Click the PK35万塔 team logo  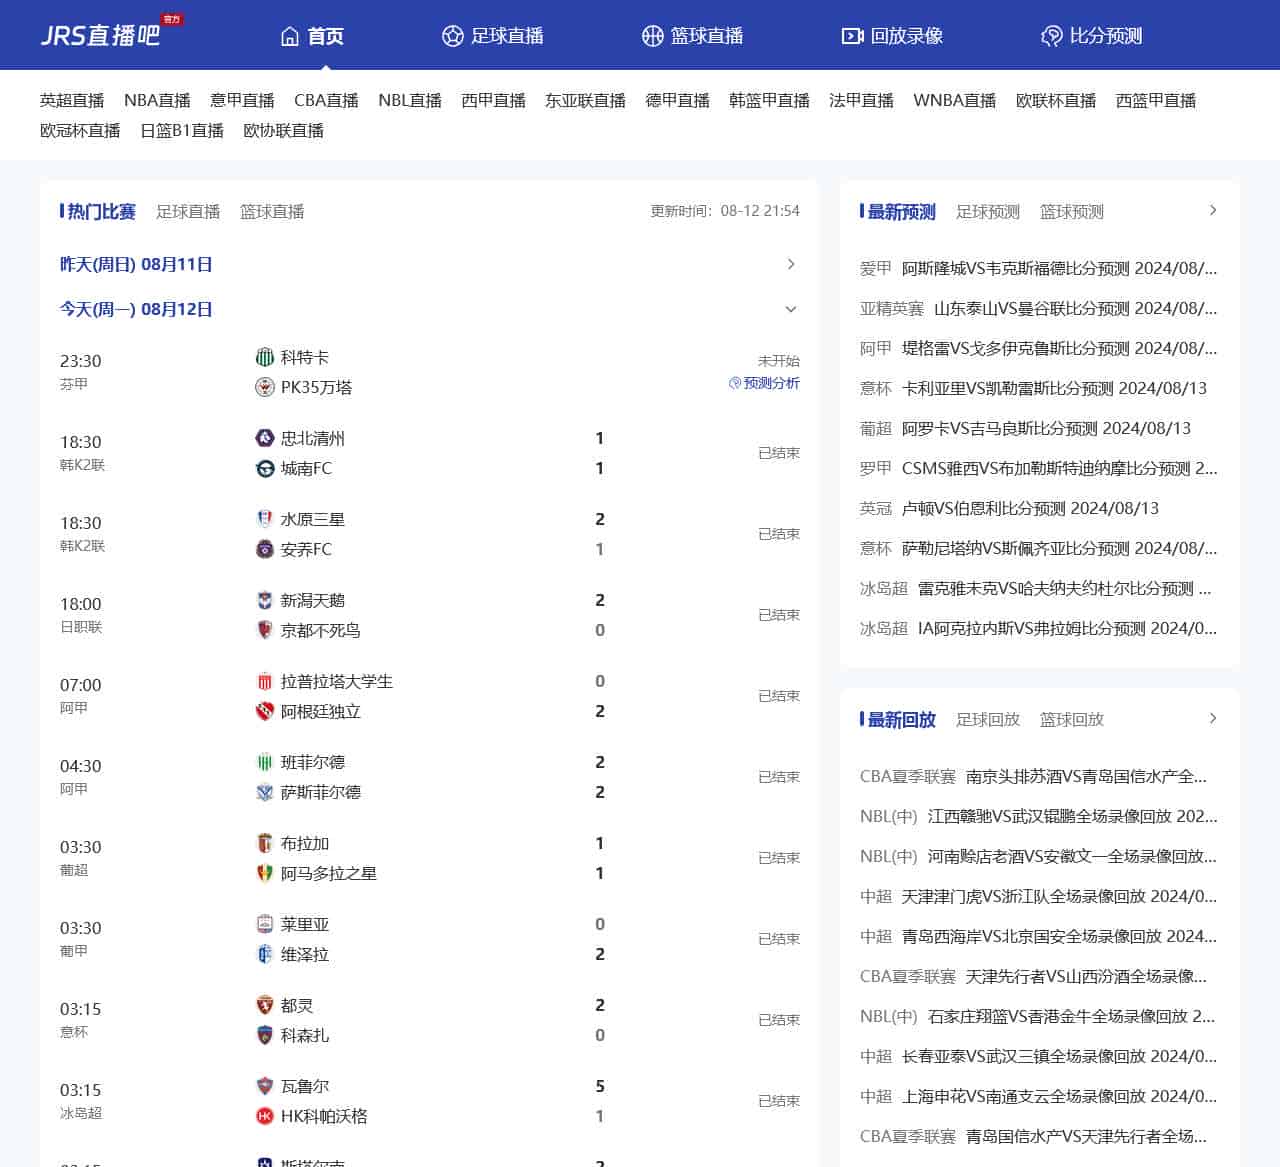265,387
